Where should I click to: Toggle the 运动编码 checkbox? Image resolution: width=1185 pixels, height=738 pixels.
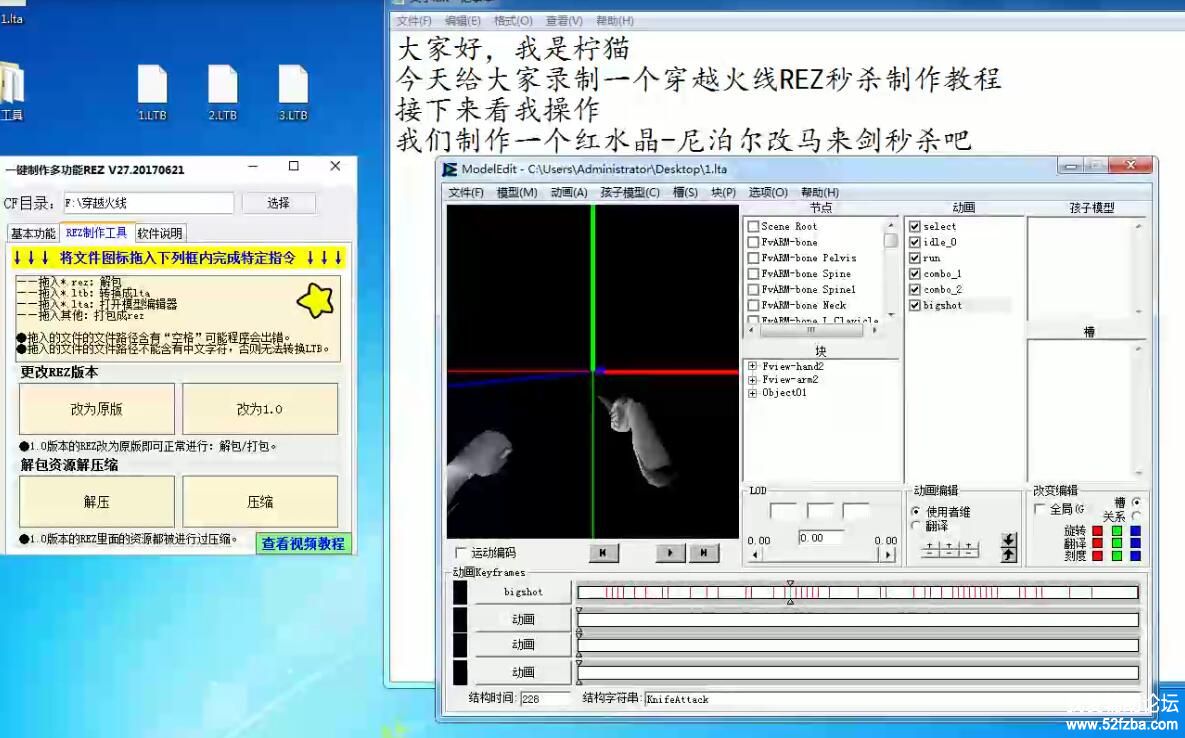[x=460, y=552]
